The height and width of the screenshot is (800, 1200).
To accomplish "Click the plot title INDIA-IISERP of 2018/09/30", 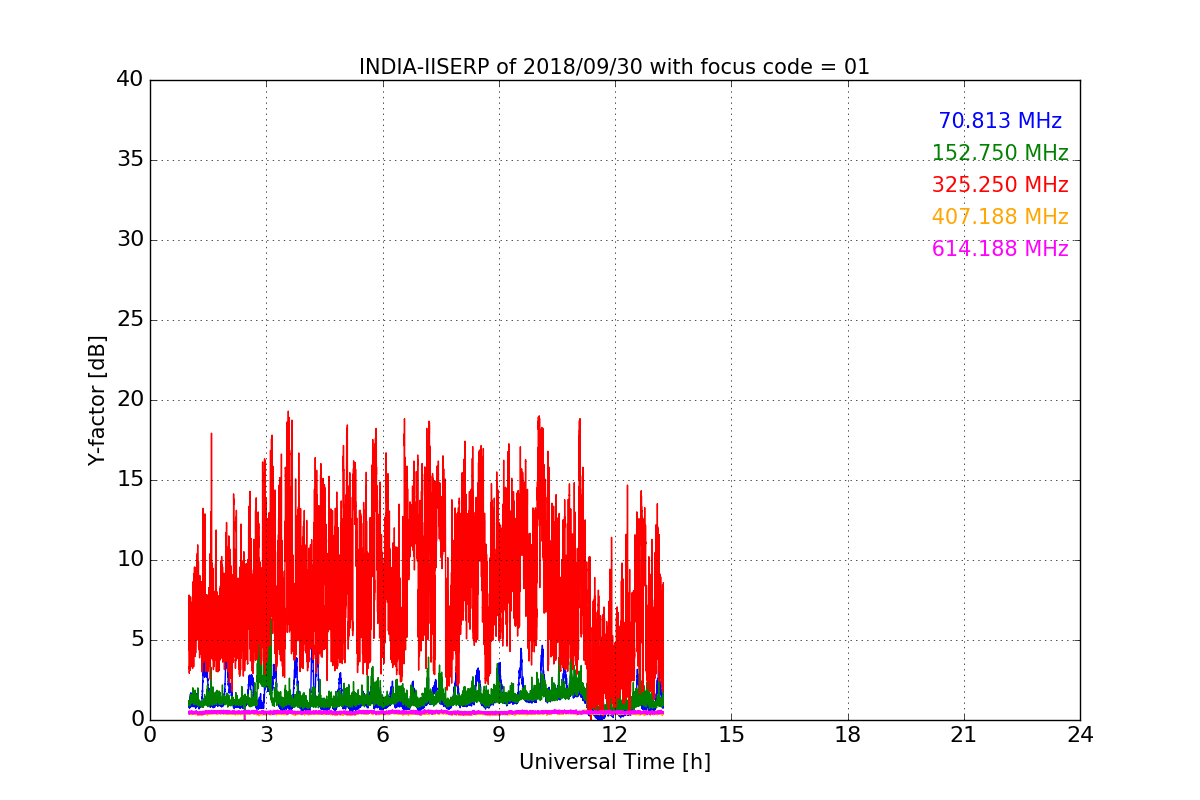I will pyautogui.click(x=614, y=67).
